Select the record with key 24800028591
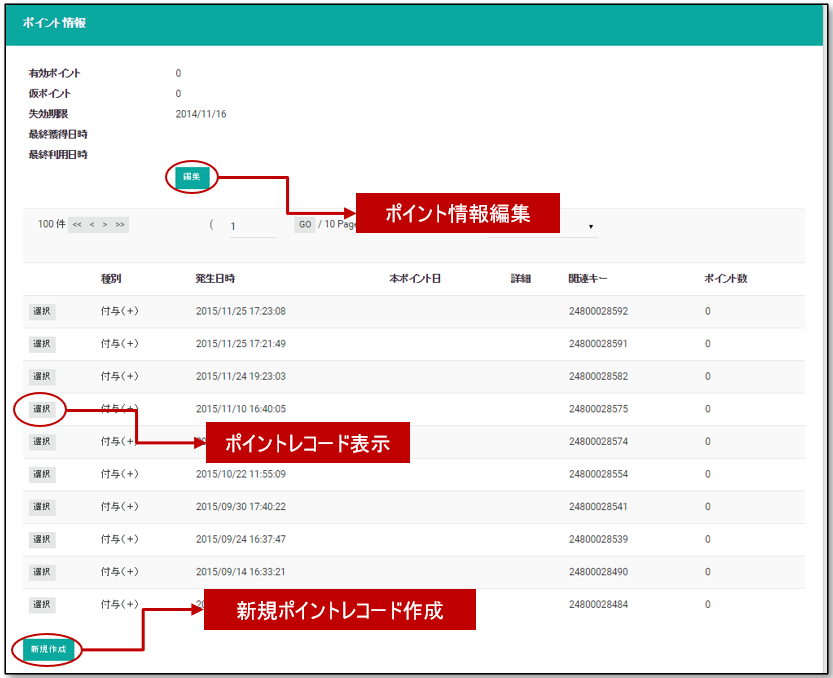The height and width of the screenshot is (678, 833). coord(42,344)
